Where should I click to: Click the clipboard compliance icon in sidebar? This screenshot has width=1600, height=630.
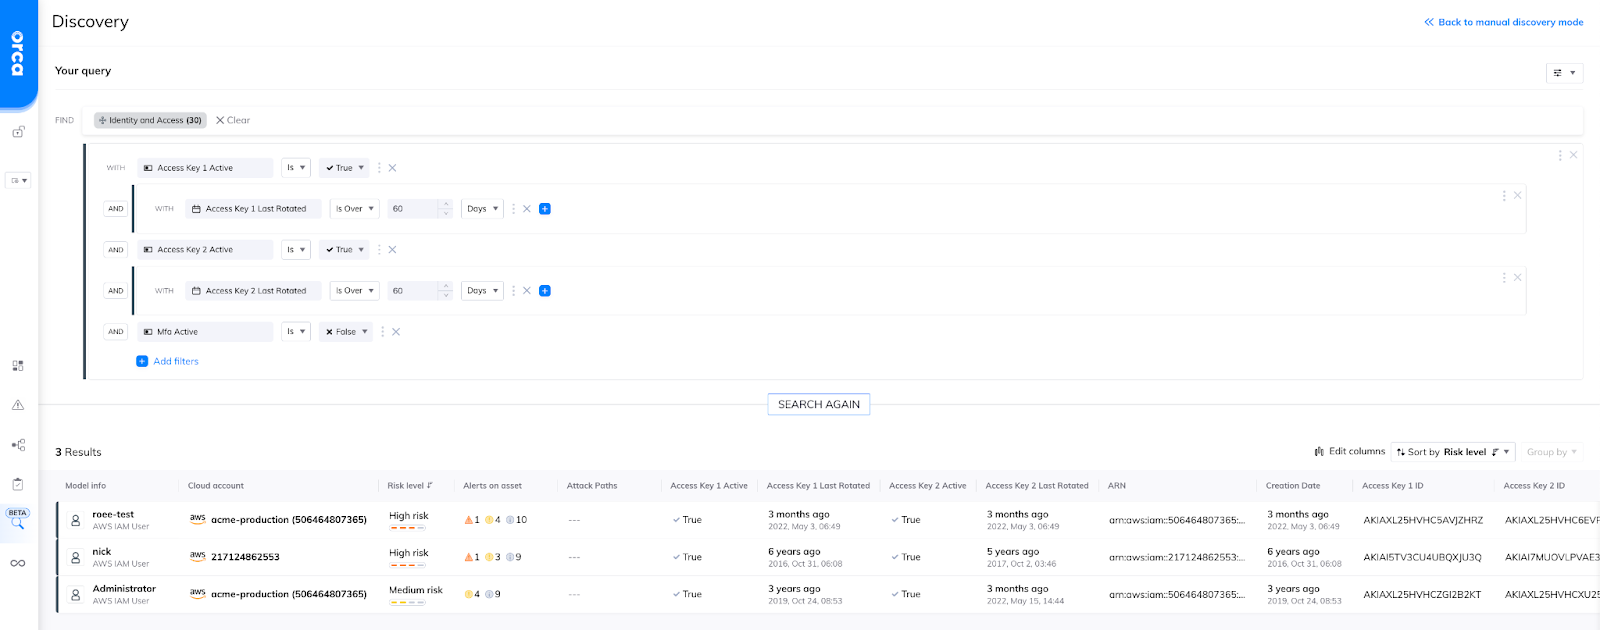[x=18, y=484]
